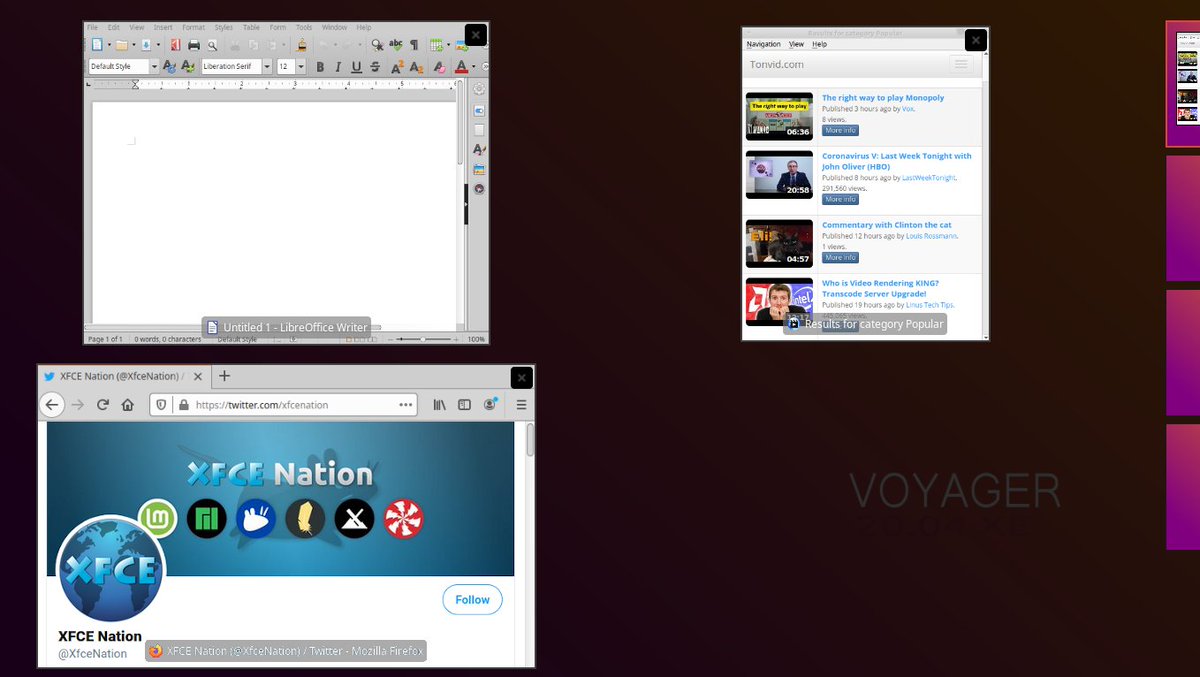Click Print icon in Writer toolbar

click(194, 45)
